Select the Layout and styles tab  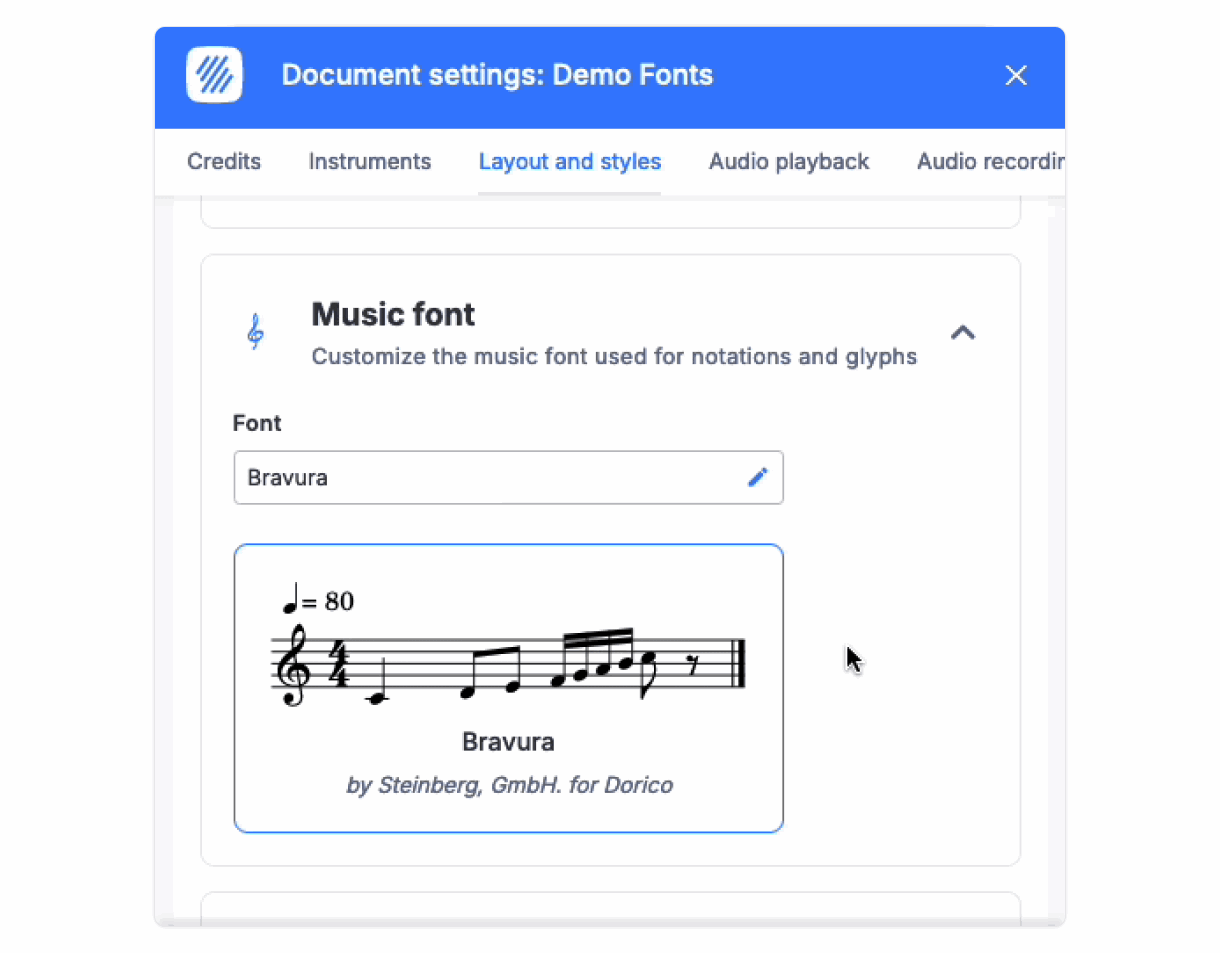[x=569, y=161]
